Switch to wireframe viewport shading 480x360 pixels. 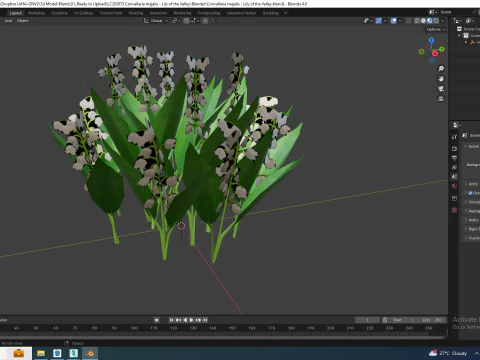coord(417,21)
